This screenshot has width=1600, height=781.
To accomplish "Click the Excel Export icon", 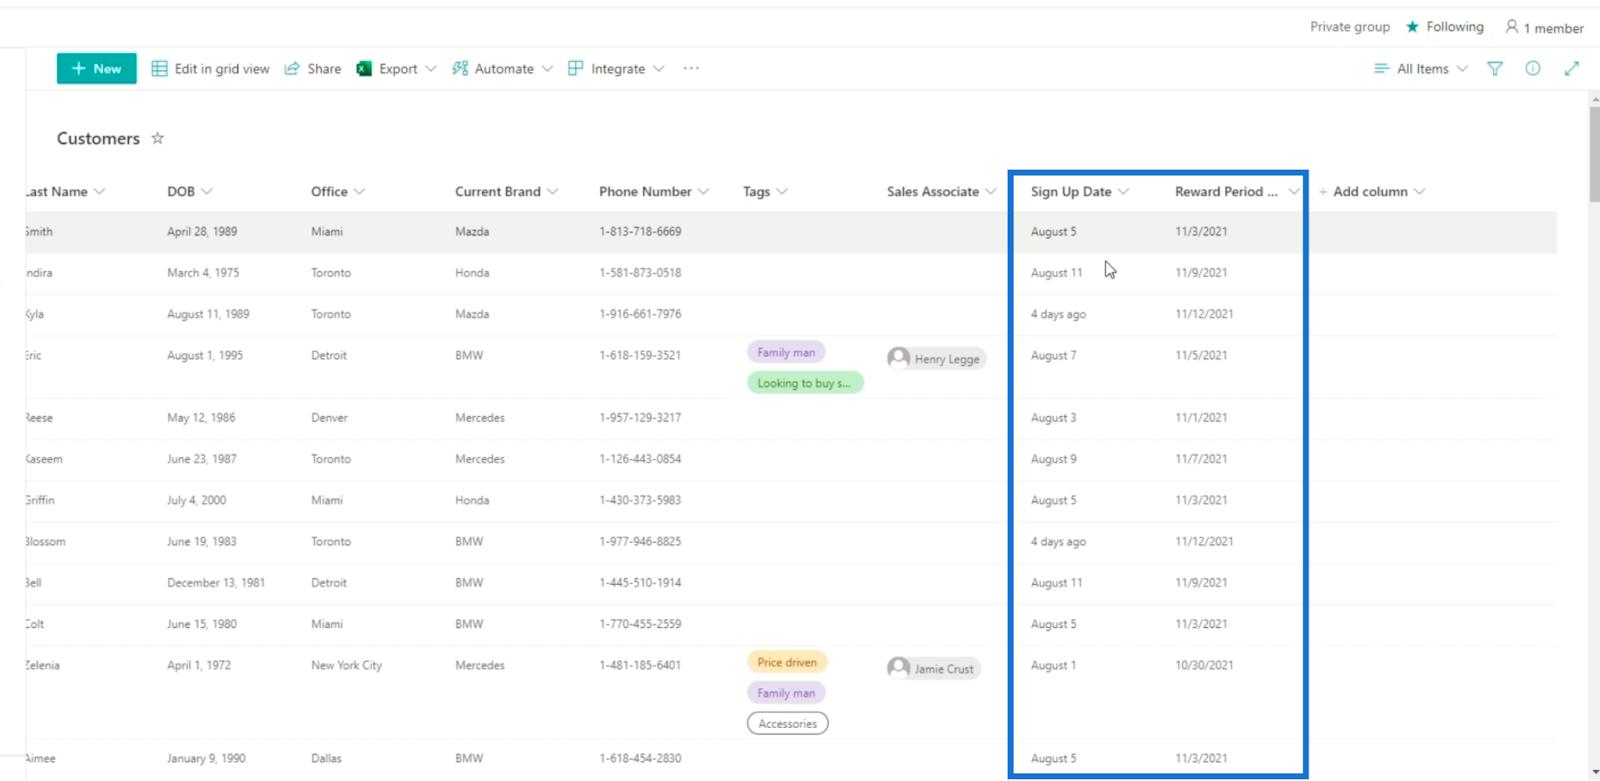I will point(364,69).
